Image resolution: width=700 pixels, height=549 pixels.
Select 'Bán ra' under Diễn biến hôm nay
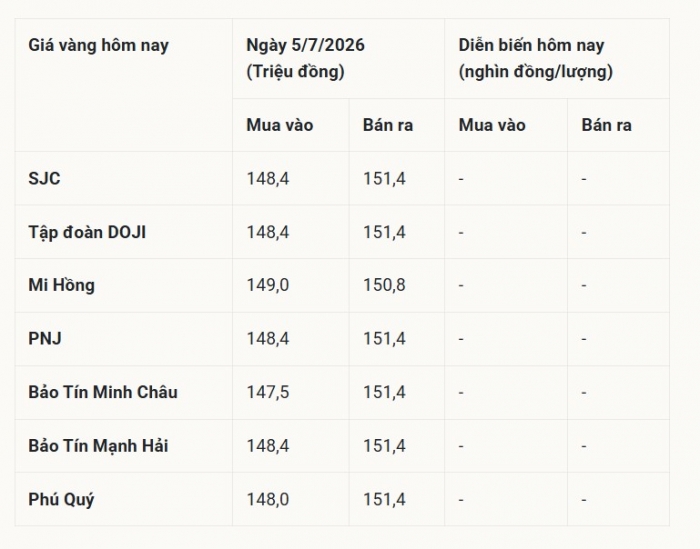pos(607,125)
